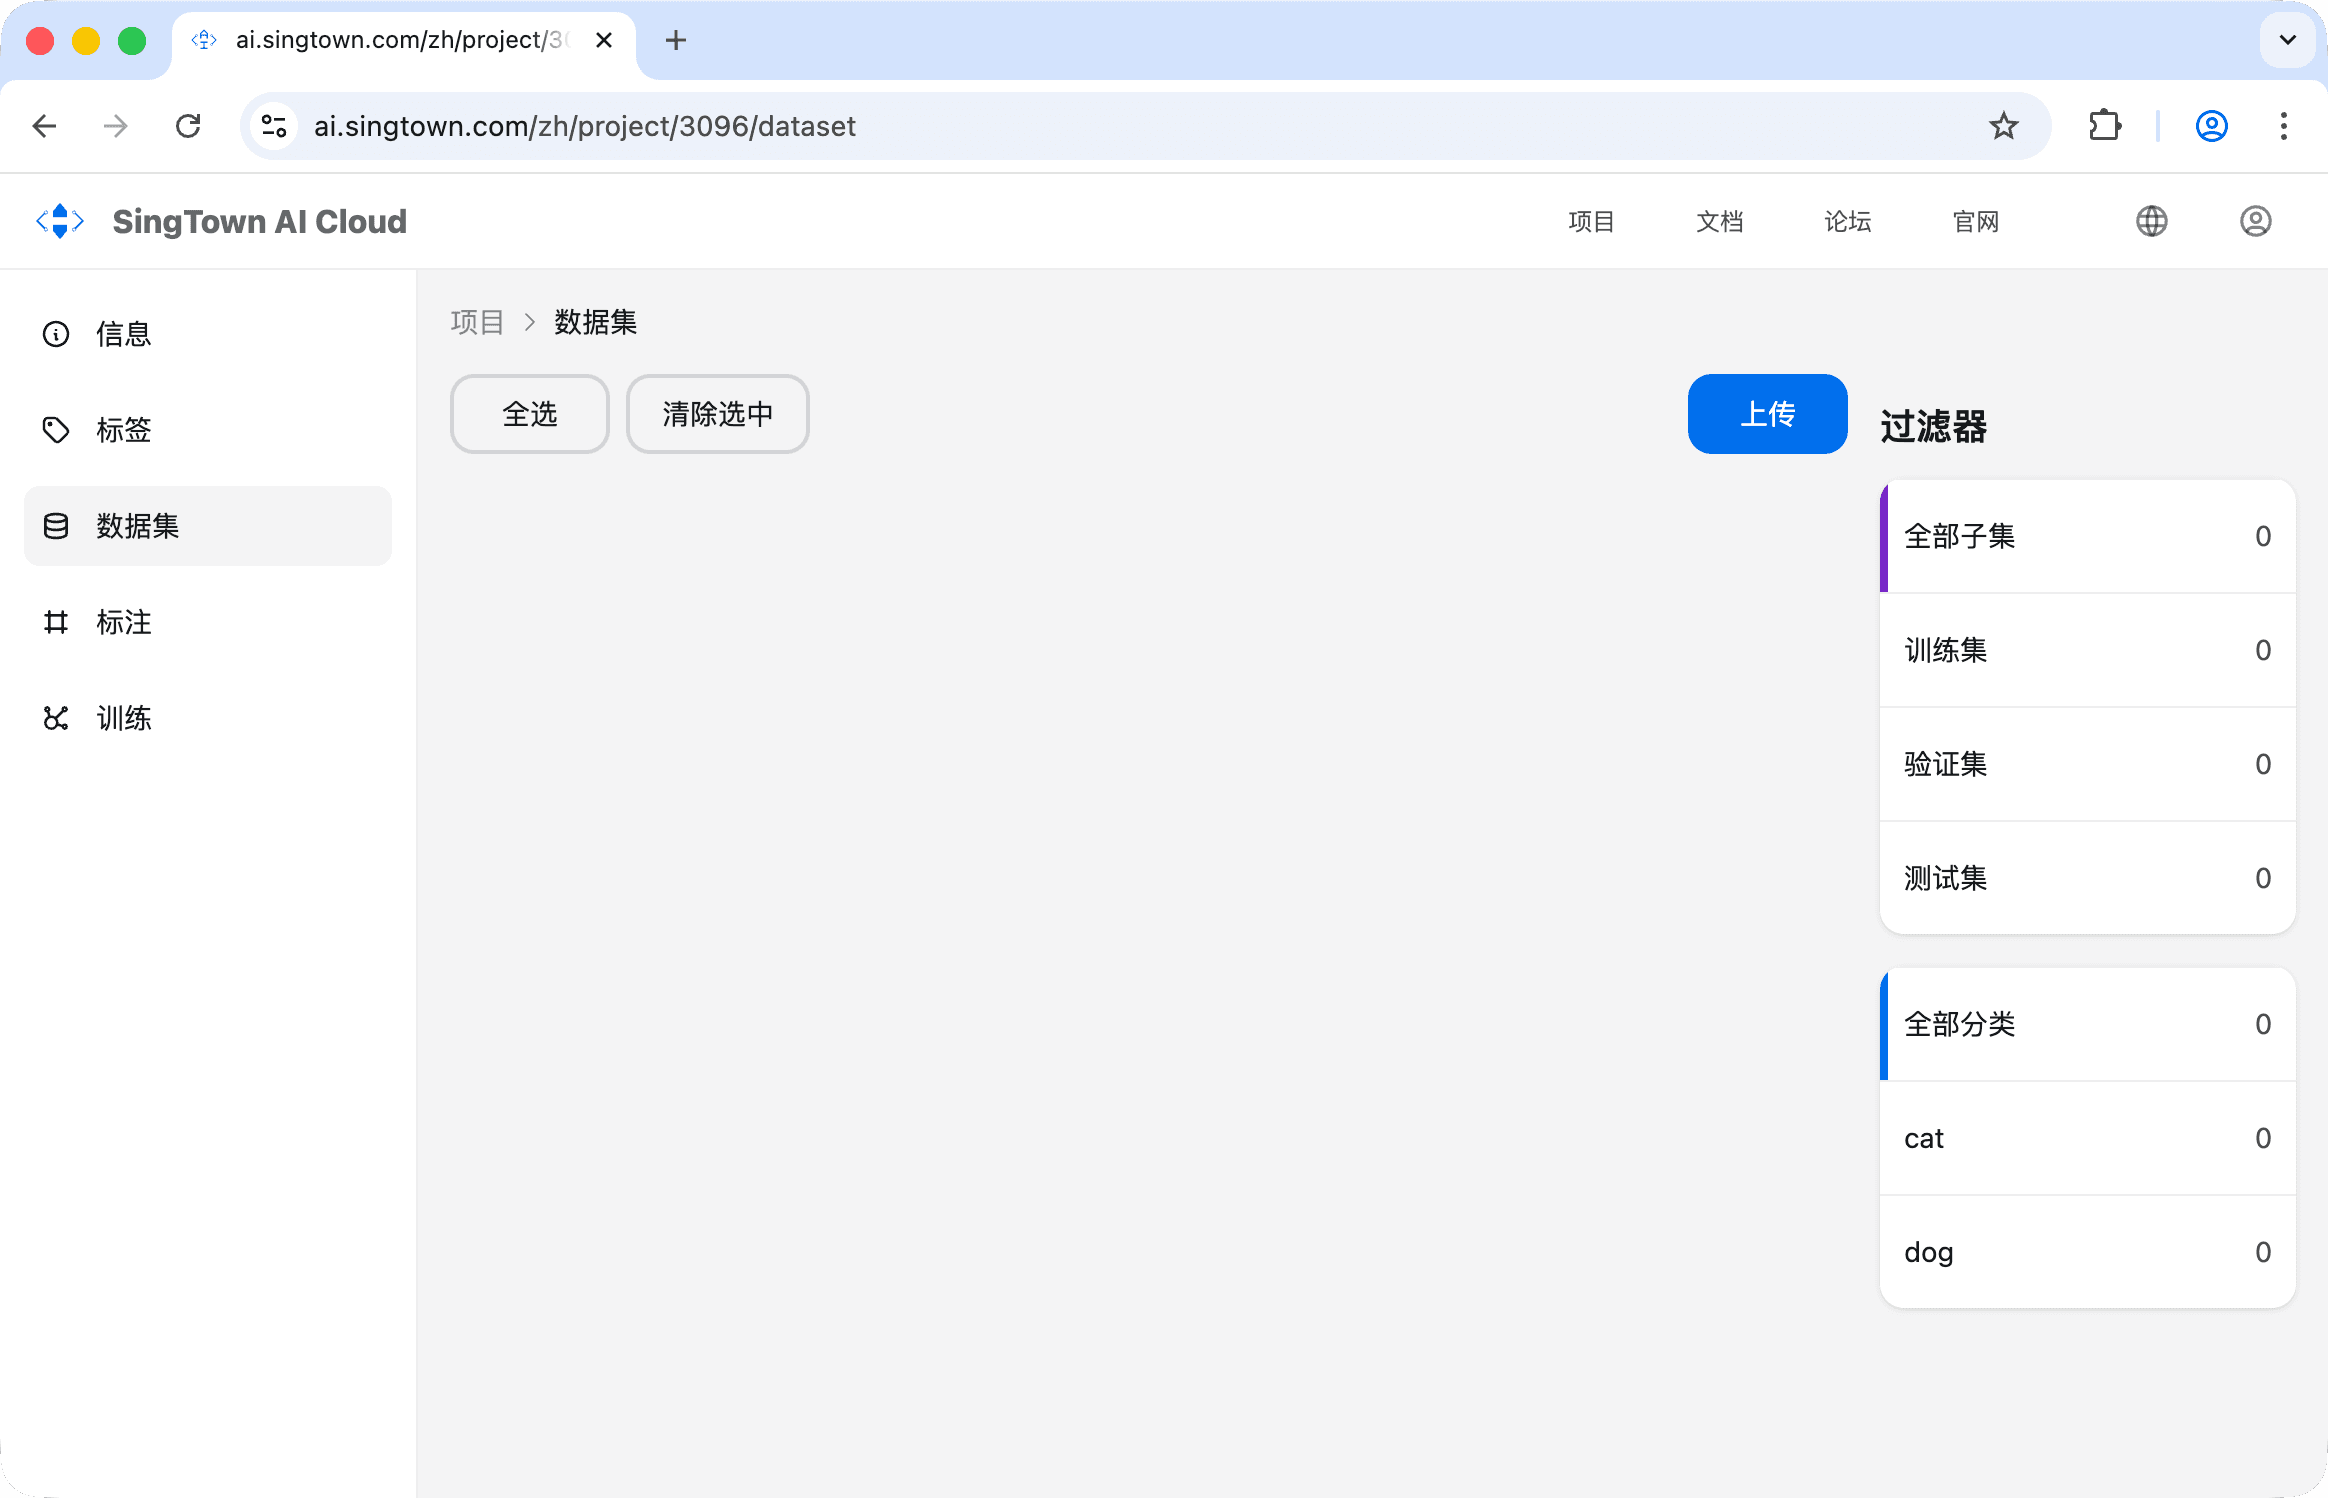Click the 上传 upload button
Viewport: 2328px width, 1498px height.
(x=1767, y=414)
